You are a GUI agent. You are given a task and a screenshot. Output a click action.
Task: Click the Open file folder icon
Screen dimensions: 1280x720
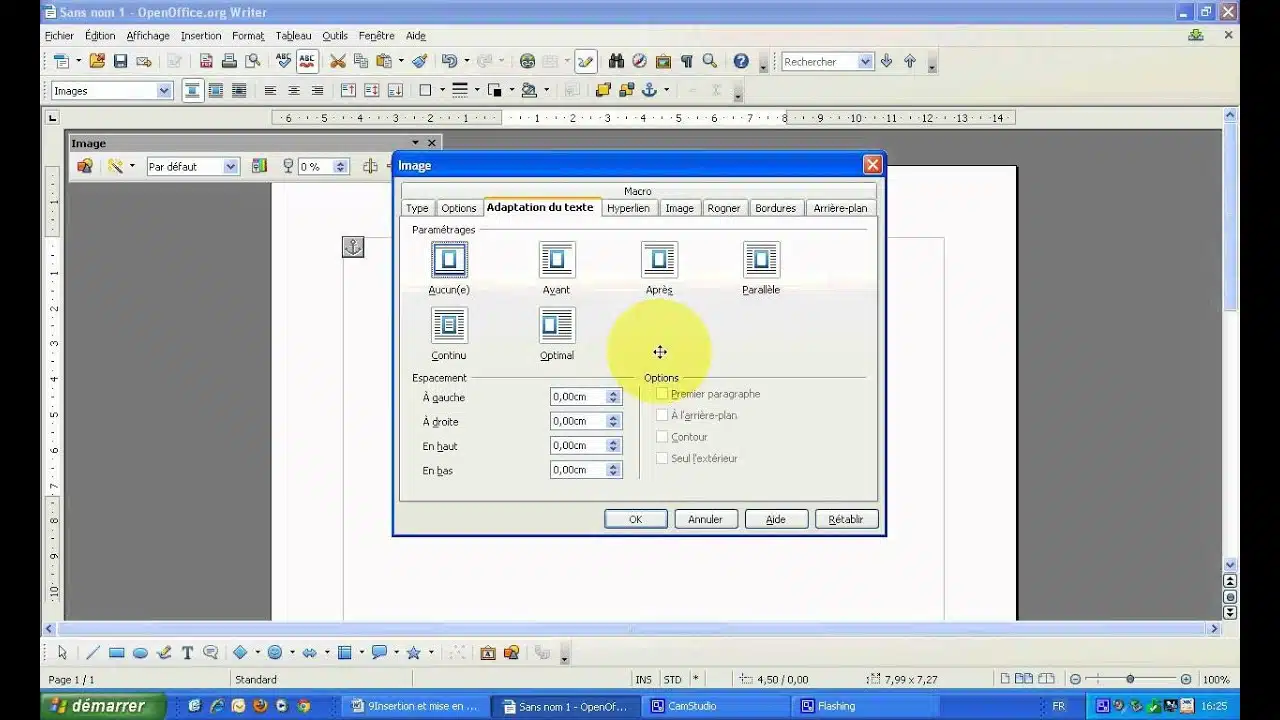[x=97, y=61]
